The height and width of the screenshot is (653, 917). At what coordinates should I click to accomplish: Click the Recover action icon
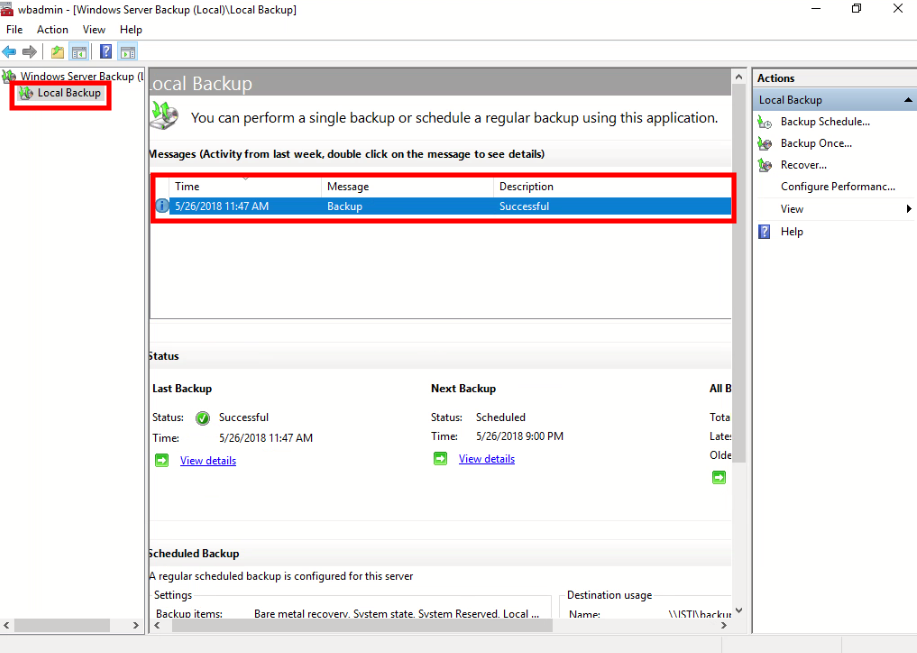click(x=765, y=165)
